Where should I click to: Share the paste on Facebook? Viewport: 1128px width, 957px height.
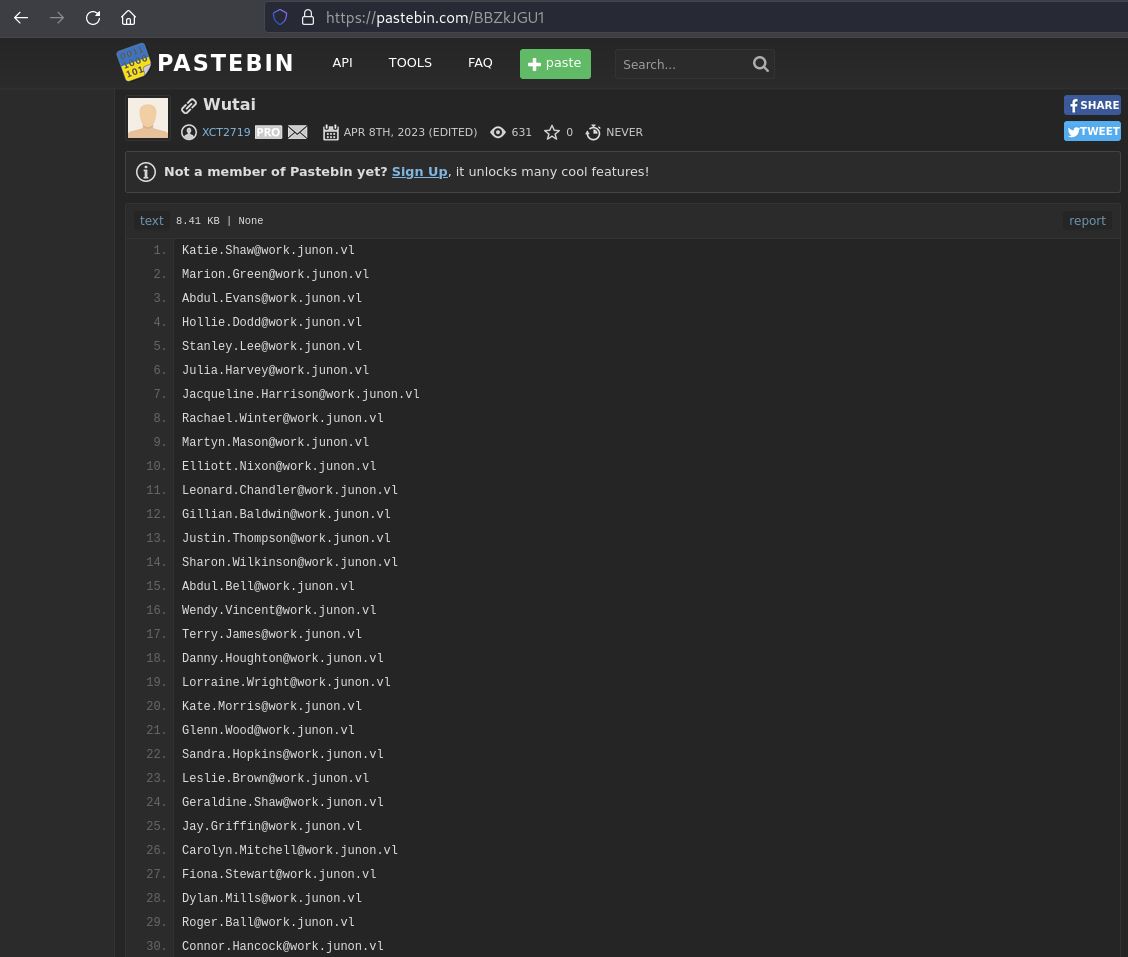pos(1092,105)
